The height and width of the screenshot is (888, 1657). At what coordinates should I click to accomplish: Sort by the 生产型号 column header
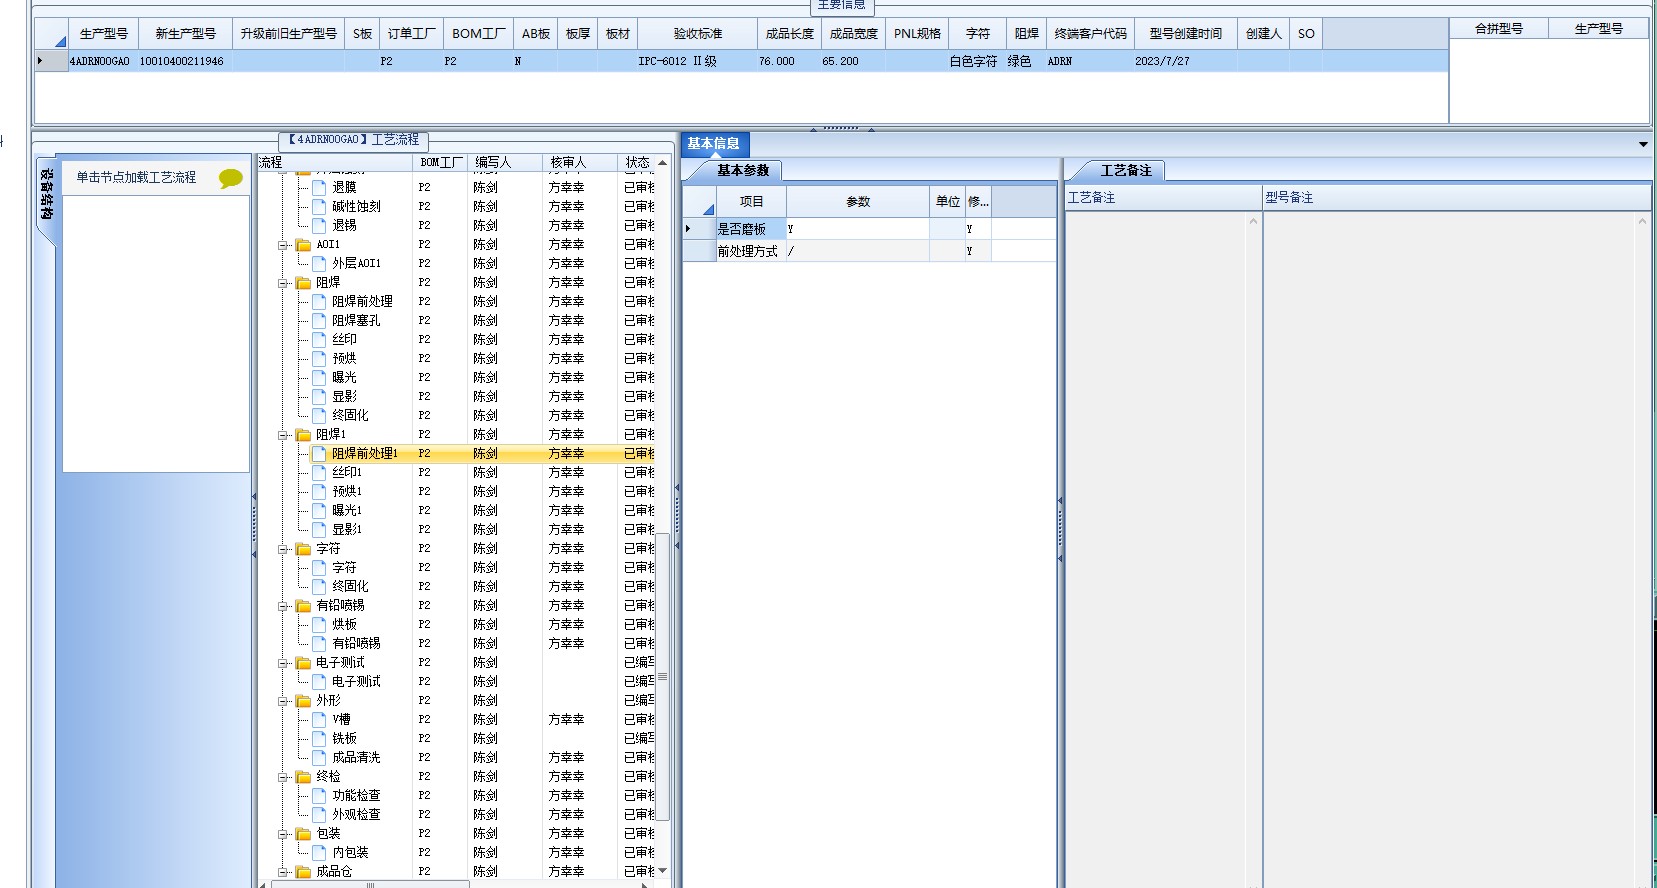click(x=104, y=34)
